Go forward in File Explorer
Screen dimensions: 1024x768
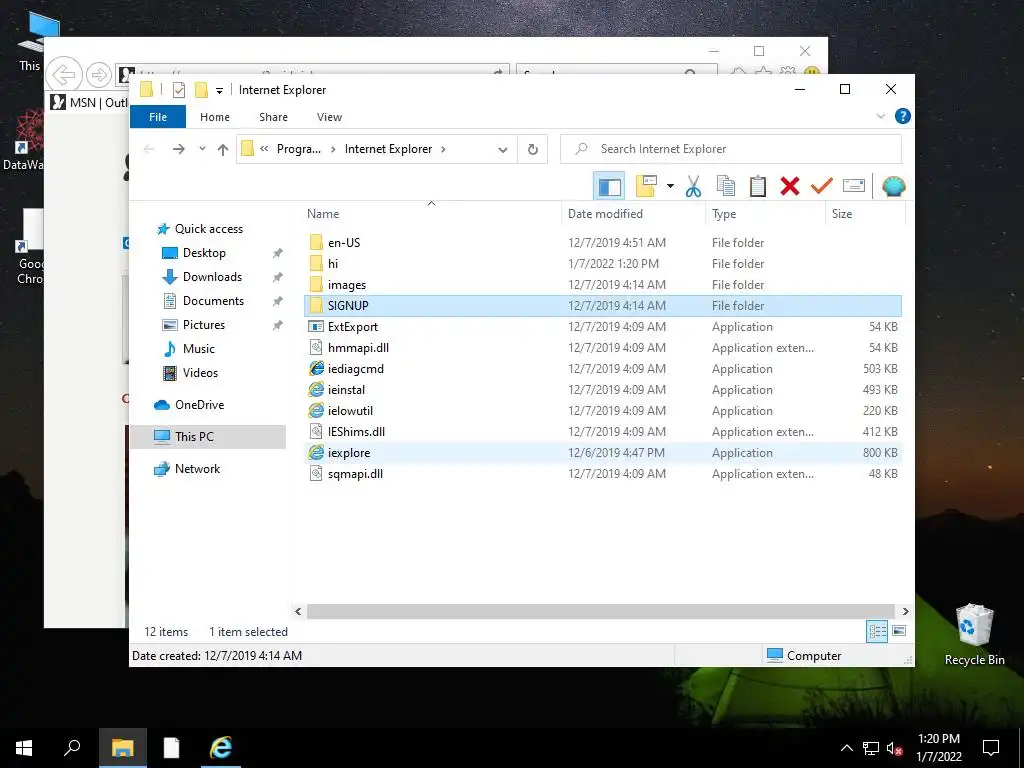pyautogui.click(x=178, y=150)
